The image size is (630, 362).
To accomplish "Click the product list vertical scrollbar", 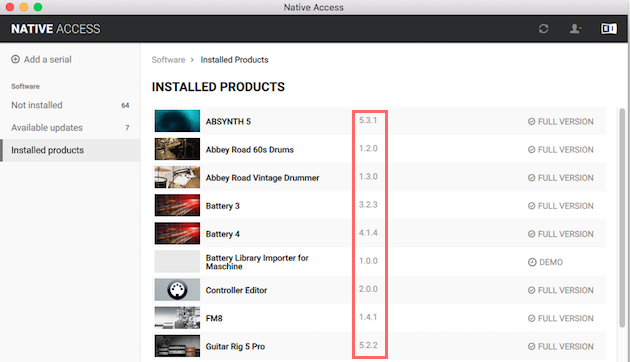I will (x=622, y=217).
